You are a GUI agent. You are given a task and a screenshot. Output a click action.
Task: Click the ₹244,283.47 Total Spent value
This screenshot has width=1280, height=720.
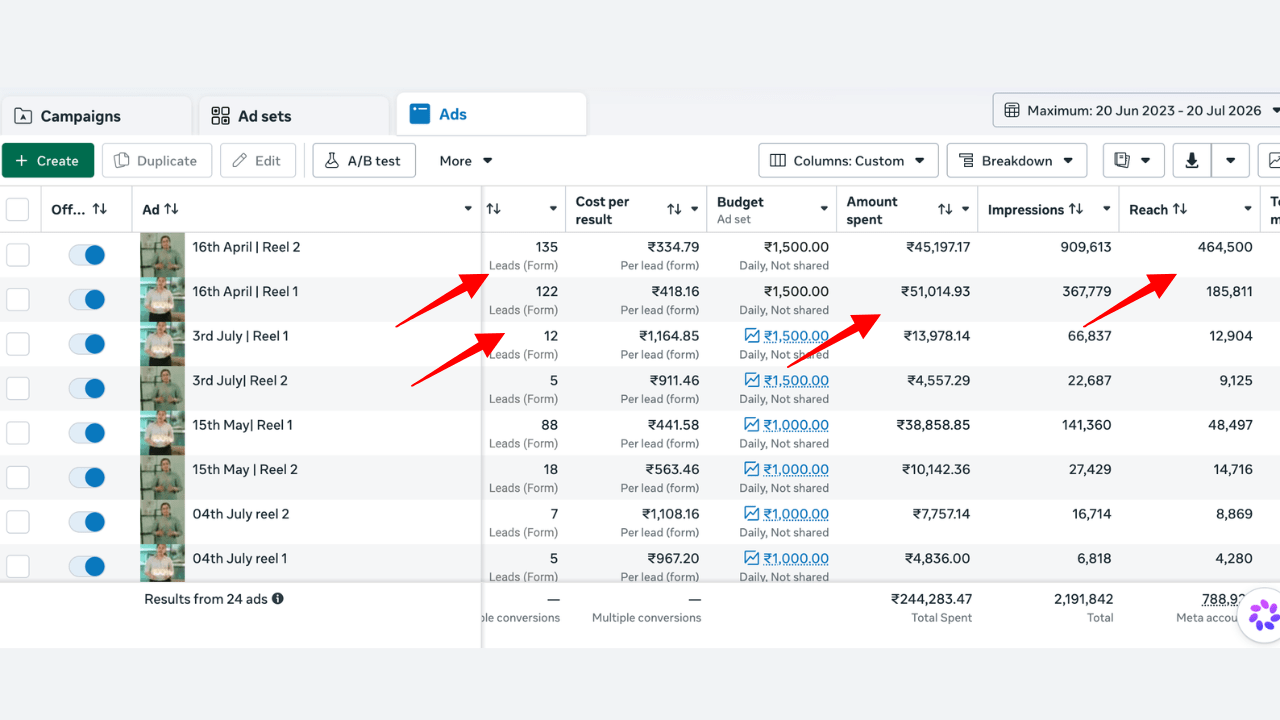pyautogui.click(x=931, y=599)
